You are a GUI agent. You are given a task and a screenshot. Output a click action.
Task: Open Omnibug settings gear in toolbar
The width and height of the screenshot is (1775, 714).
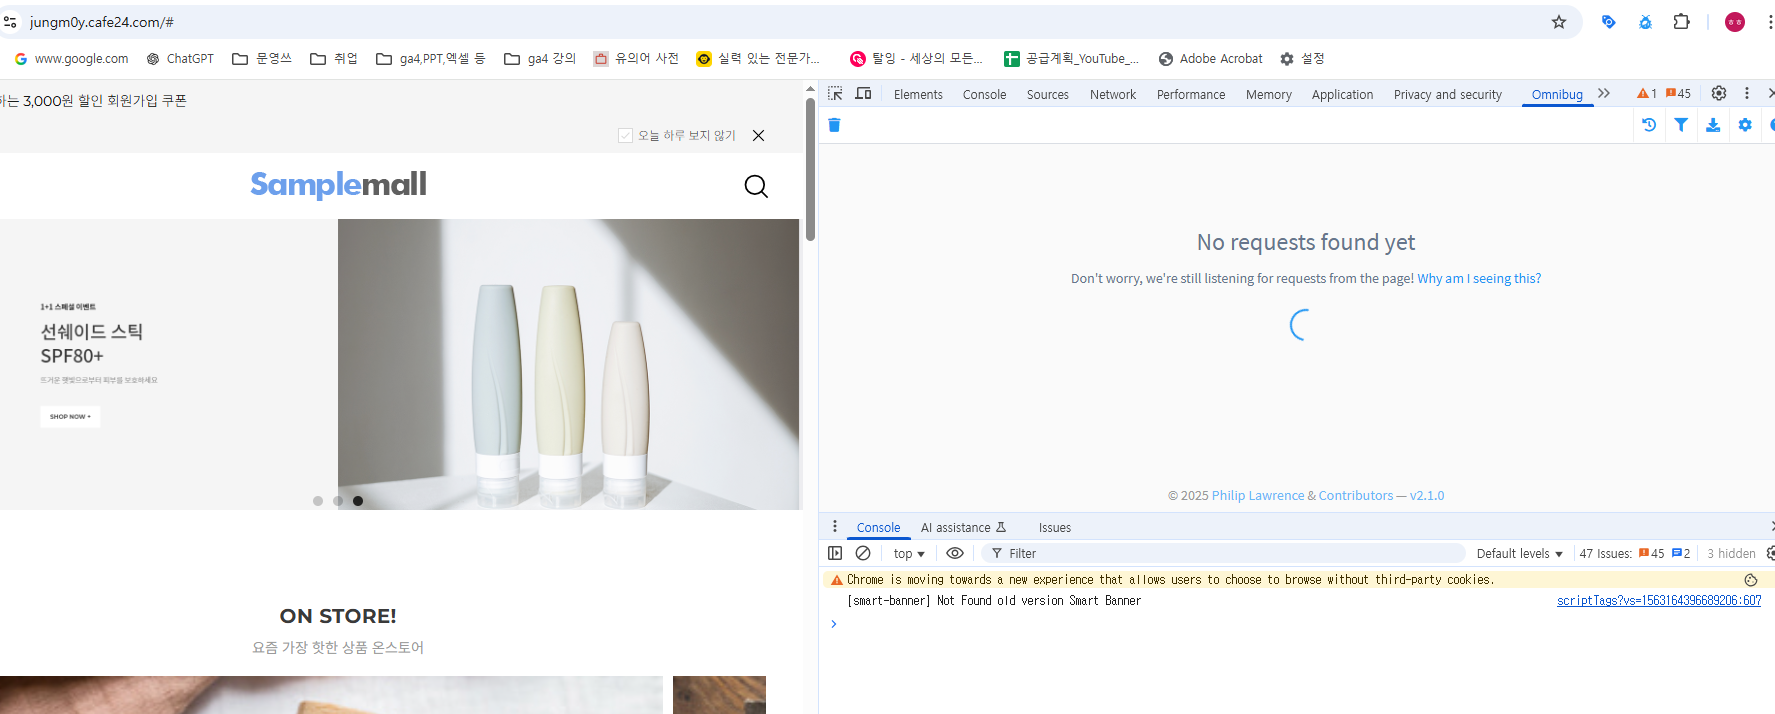click(x=1745, y=125)
